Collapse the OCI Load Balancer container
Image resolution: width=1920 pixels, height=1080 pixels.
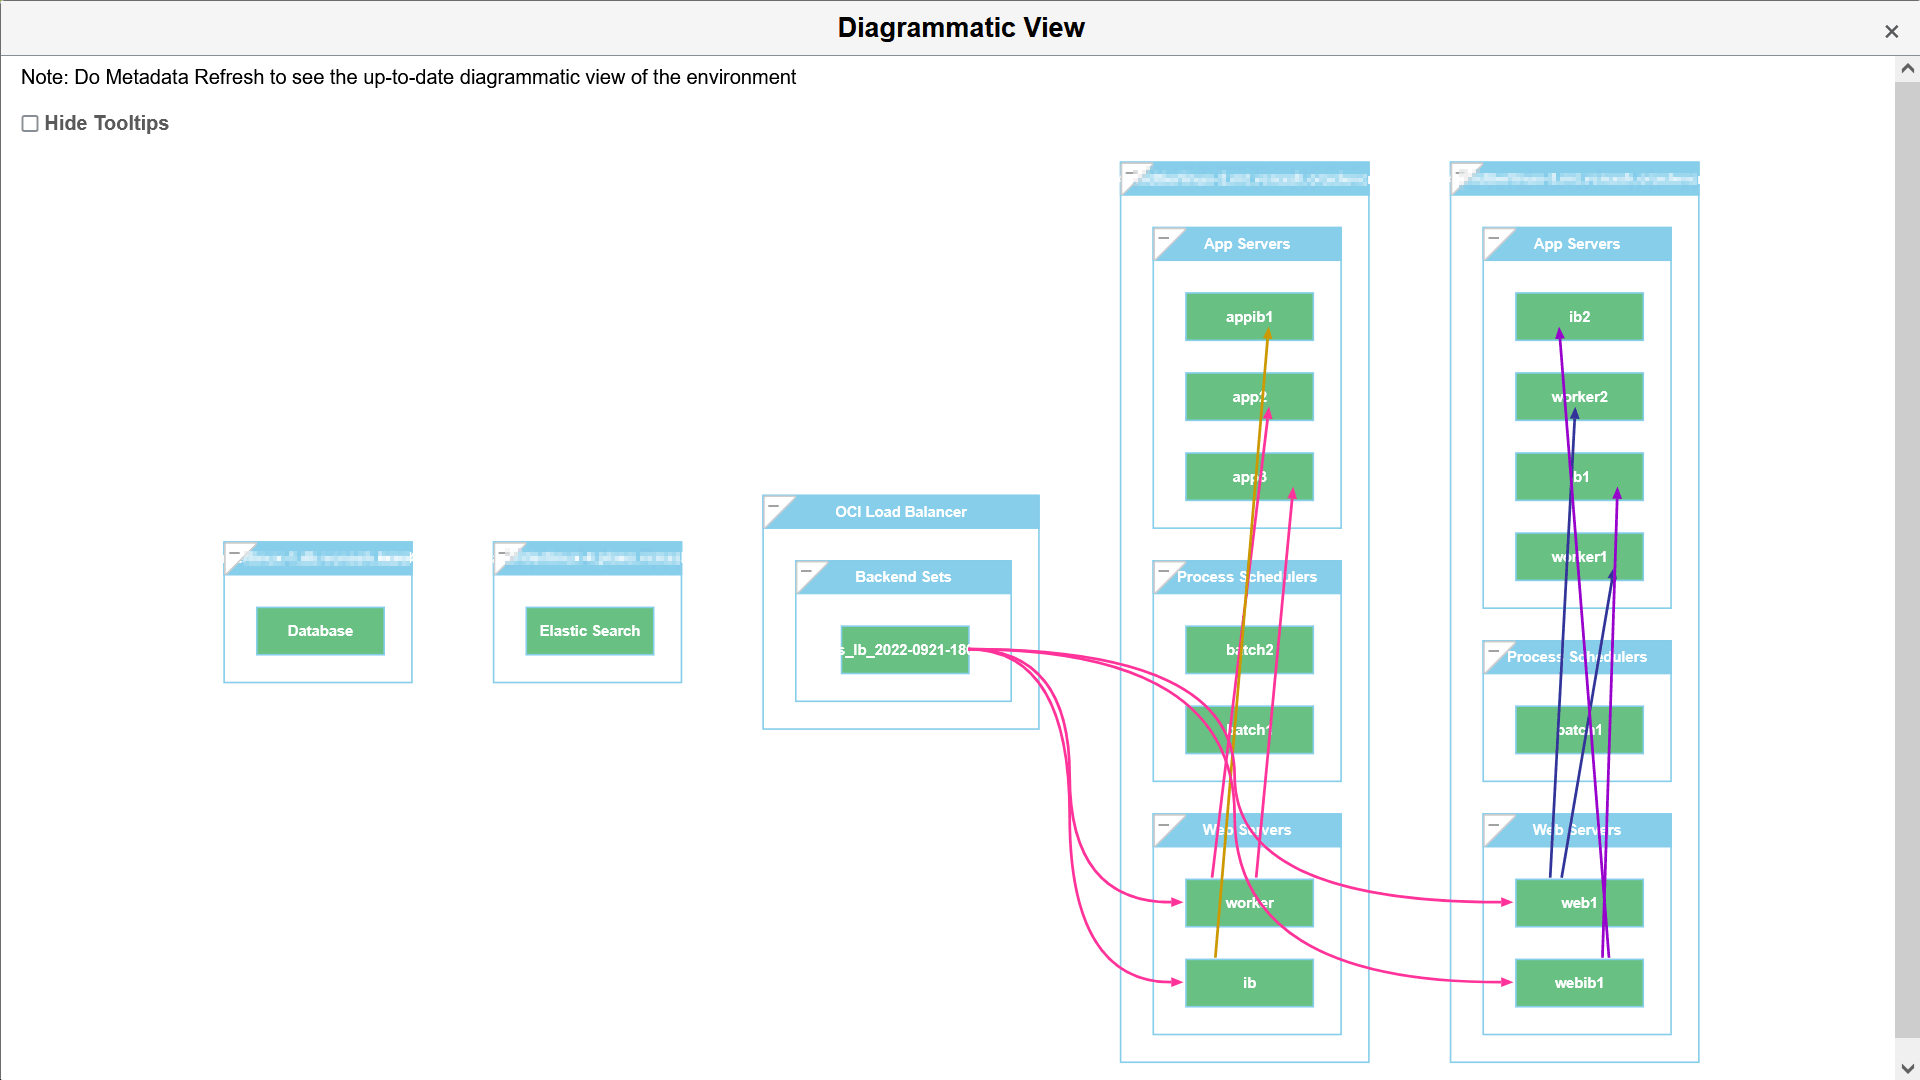pos(776,506)
